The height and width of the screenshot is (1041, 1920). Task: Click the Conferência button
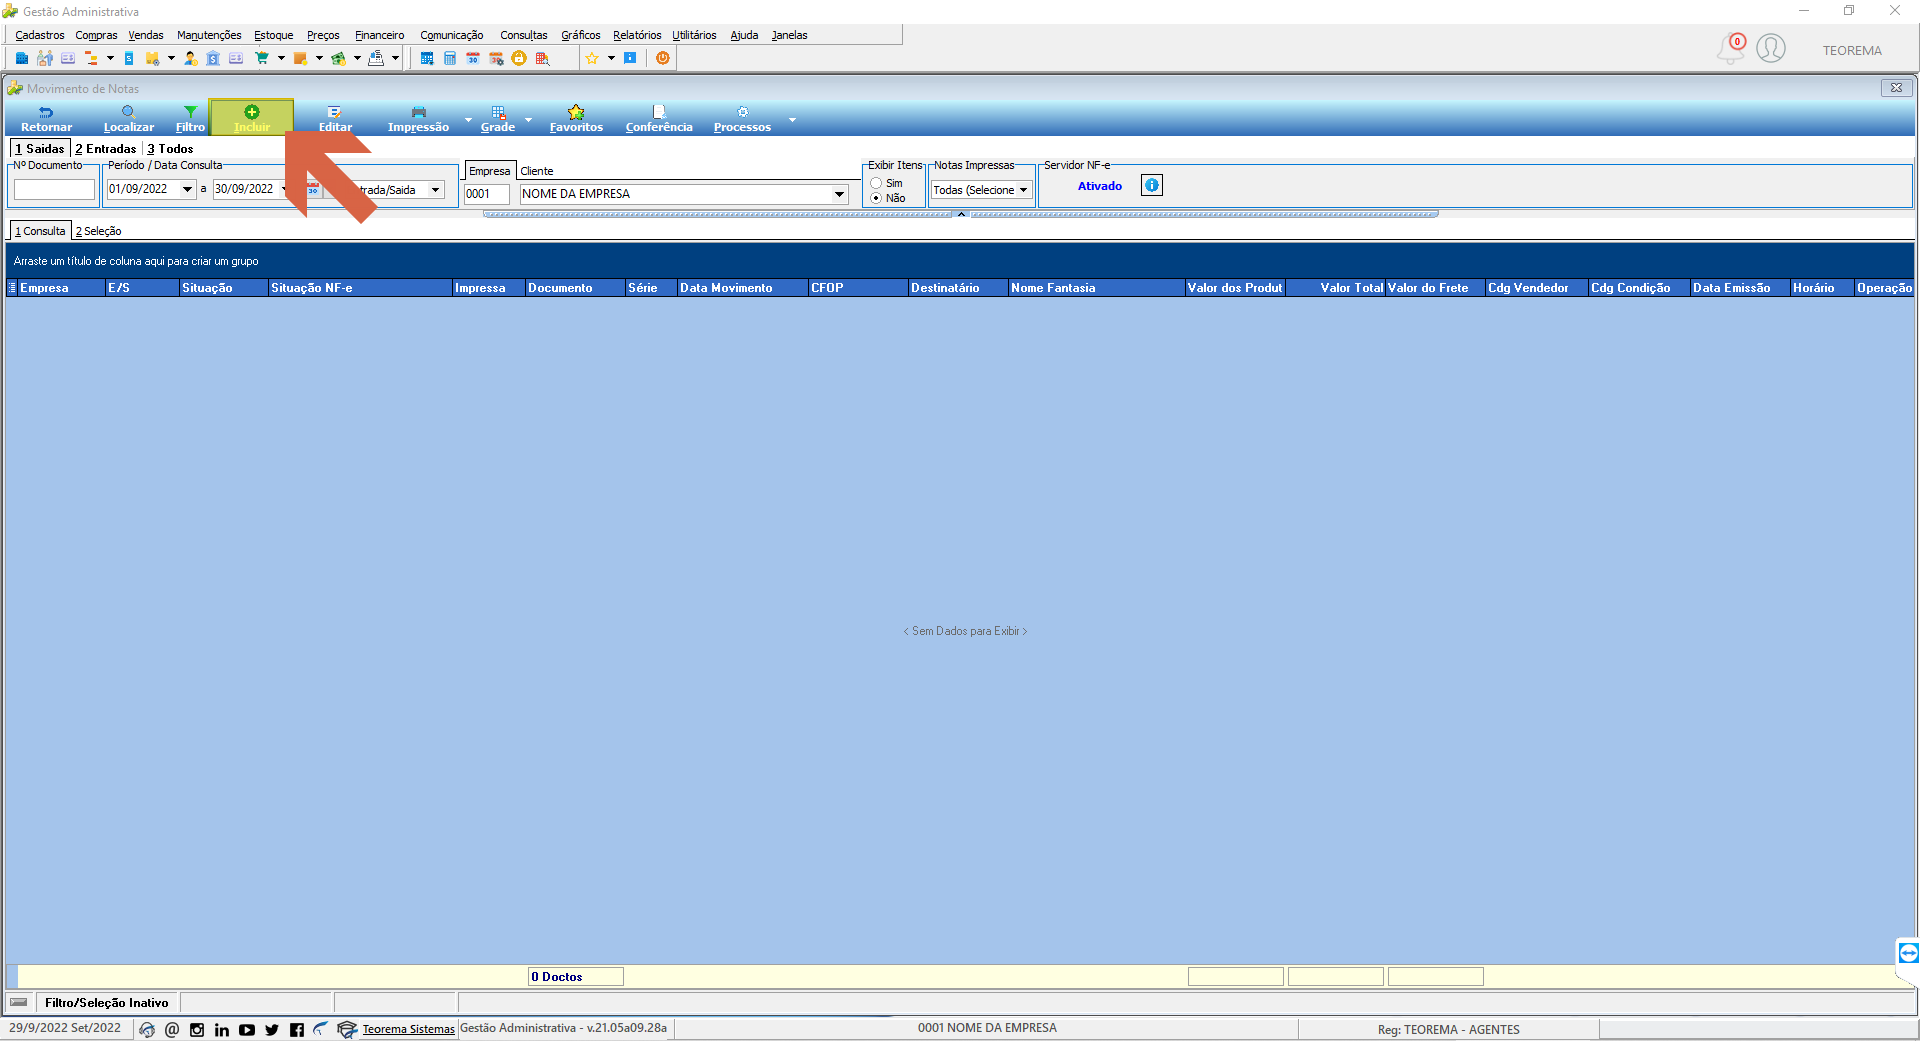pyautogui.click(x=659, y=119)
